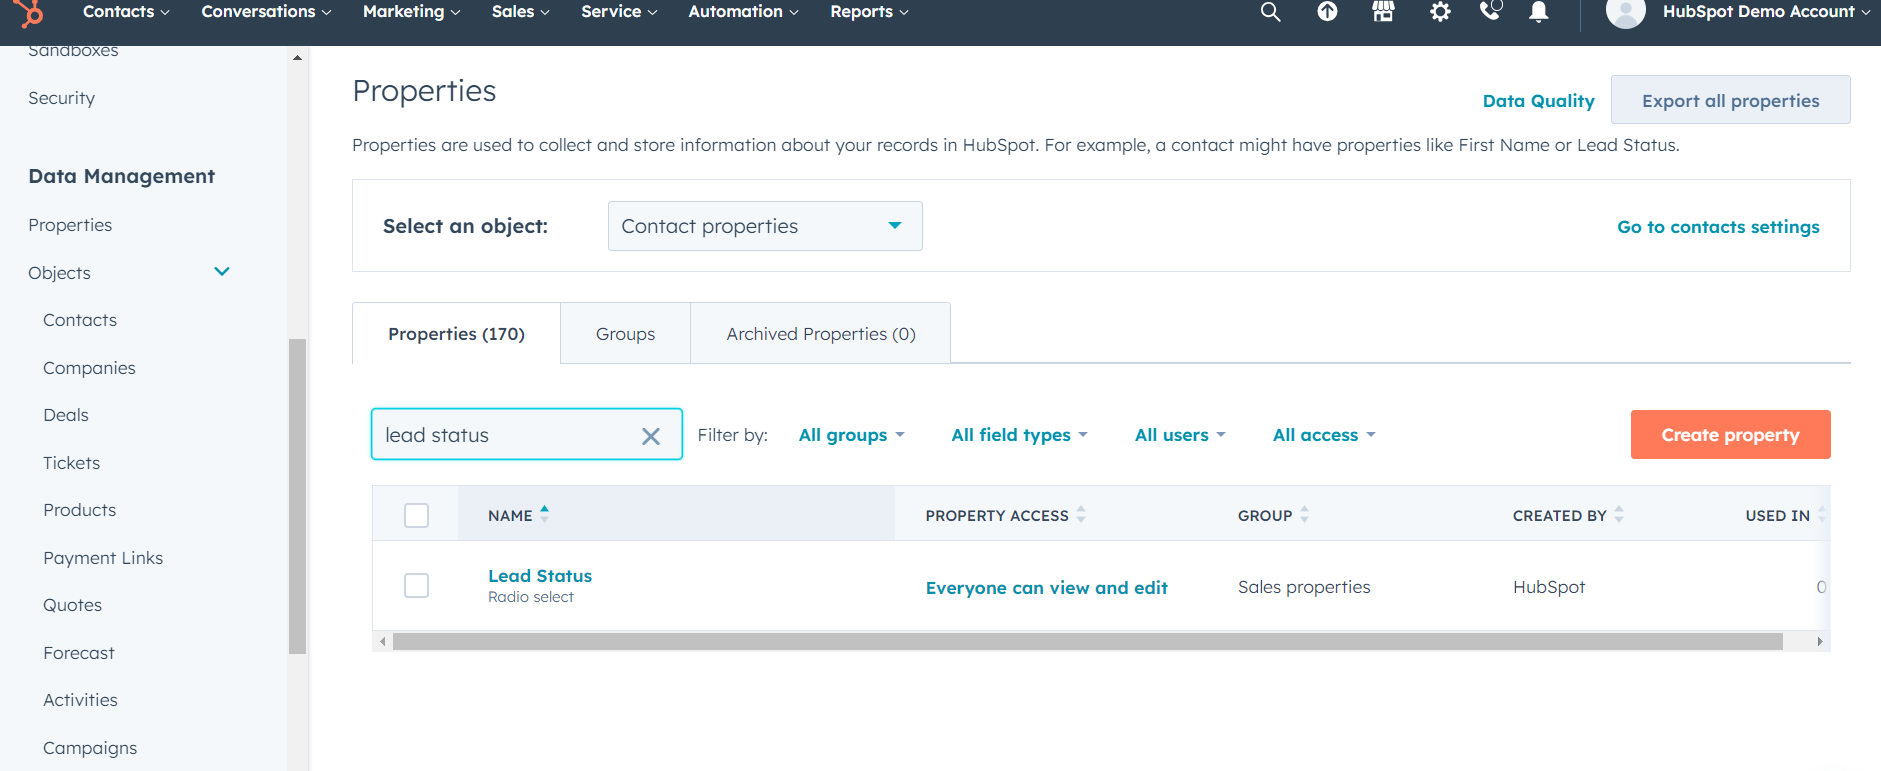The image size is (1881, 771).
Task: Click the HubSpot sprocket logo
Action: (x=30, y=13)
